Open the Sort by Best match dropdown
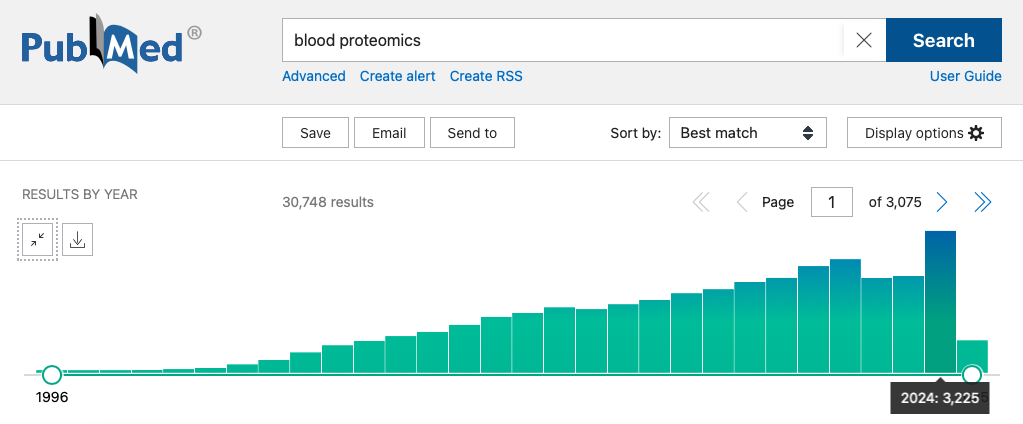1023x424 pixels. click(746, 133)
